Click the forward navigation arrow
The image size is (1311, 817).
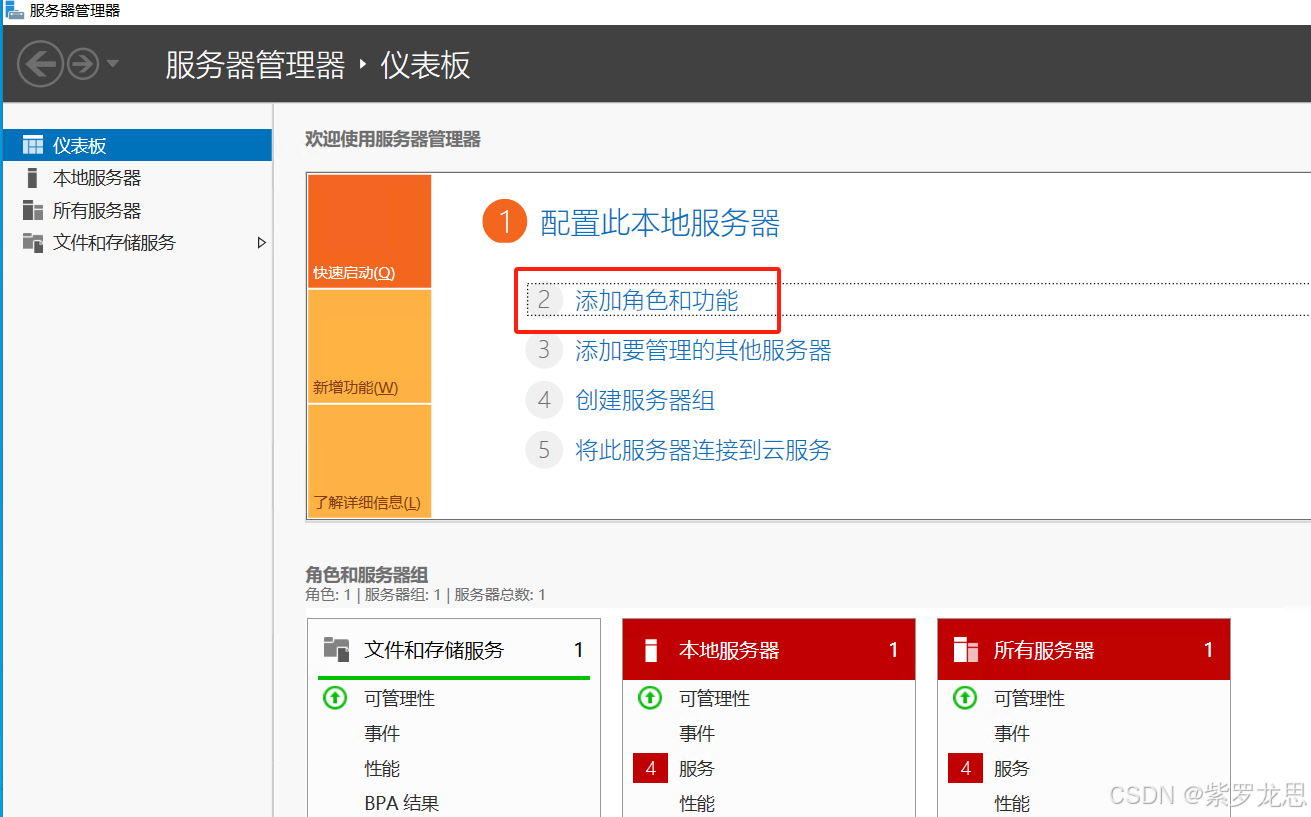coord(83,65)
